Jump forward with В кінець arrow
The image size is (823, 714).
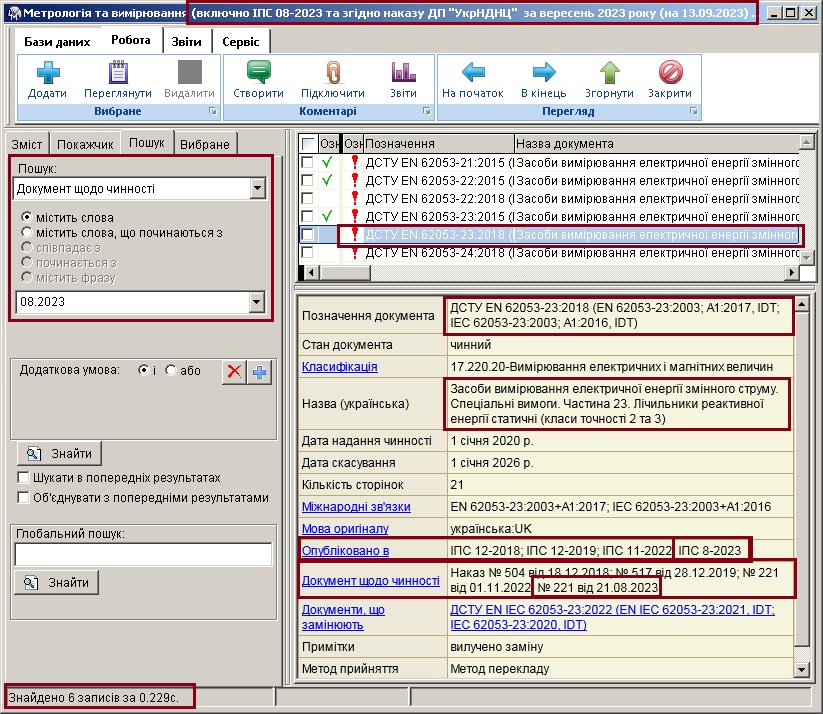(x=544, y=72)
